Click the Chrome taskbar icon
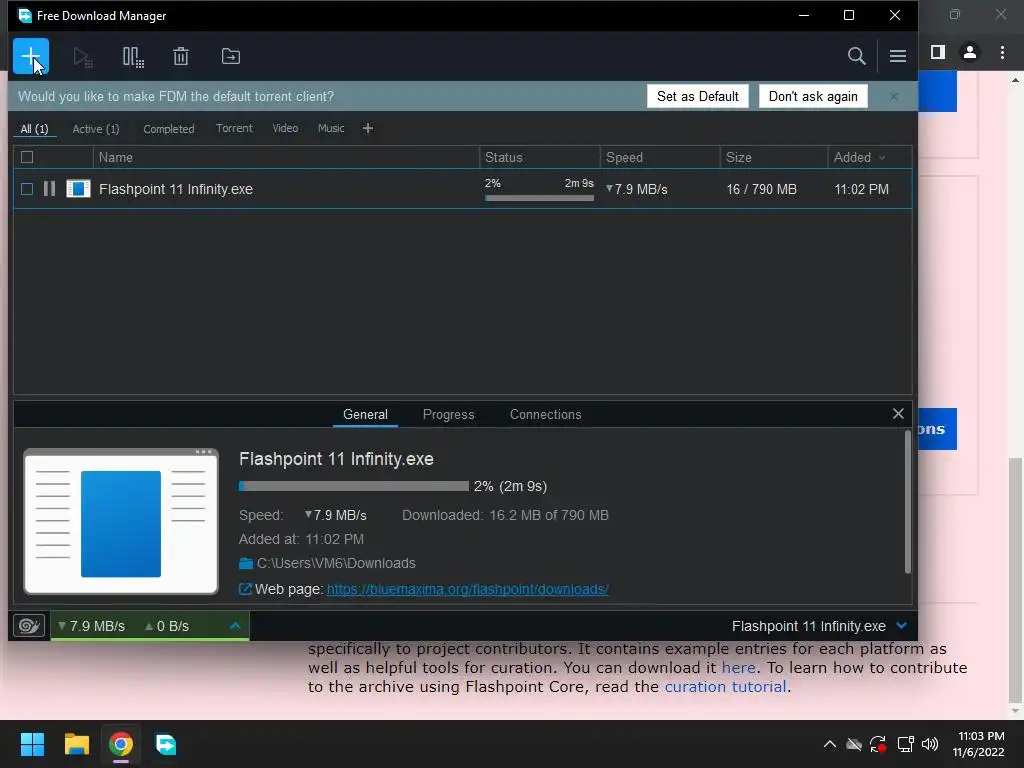The height and width of the screenshot is (768, 1024). click(x=121, y=744)
